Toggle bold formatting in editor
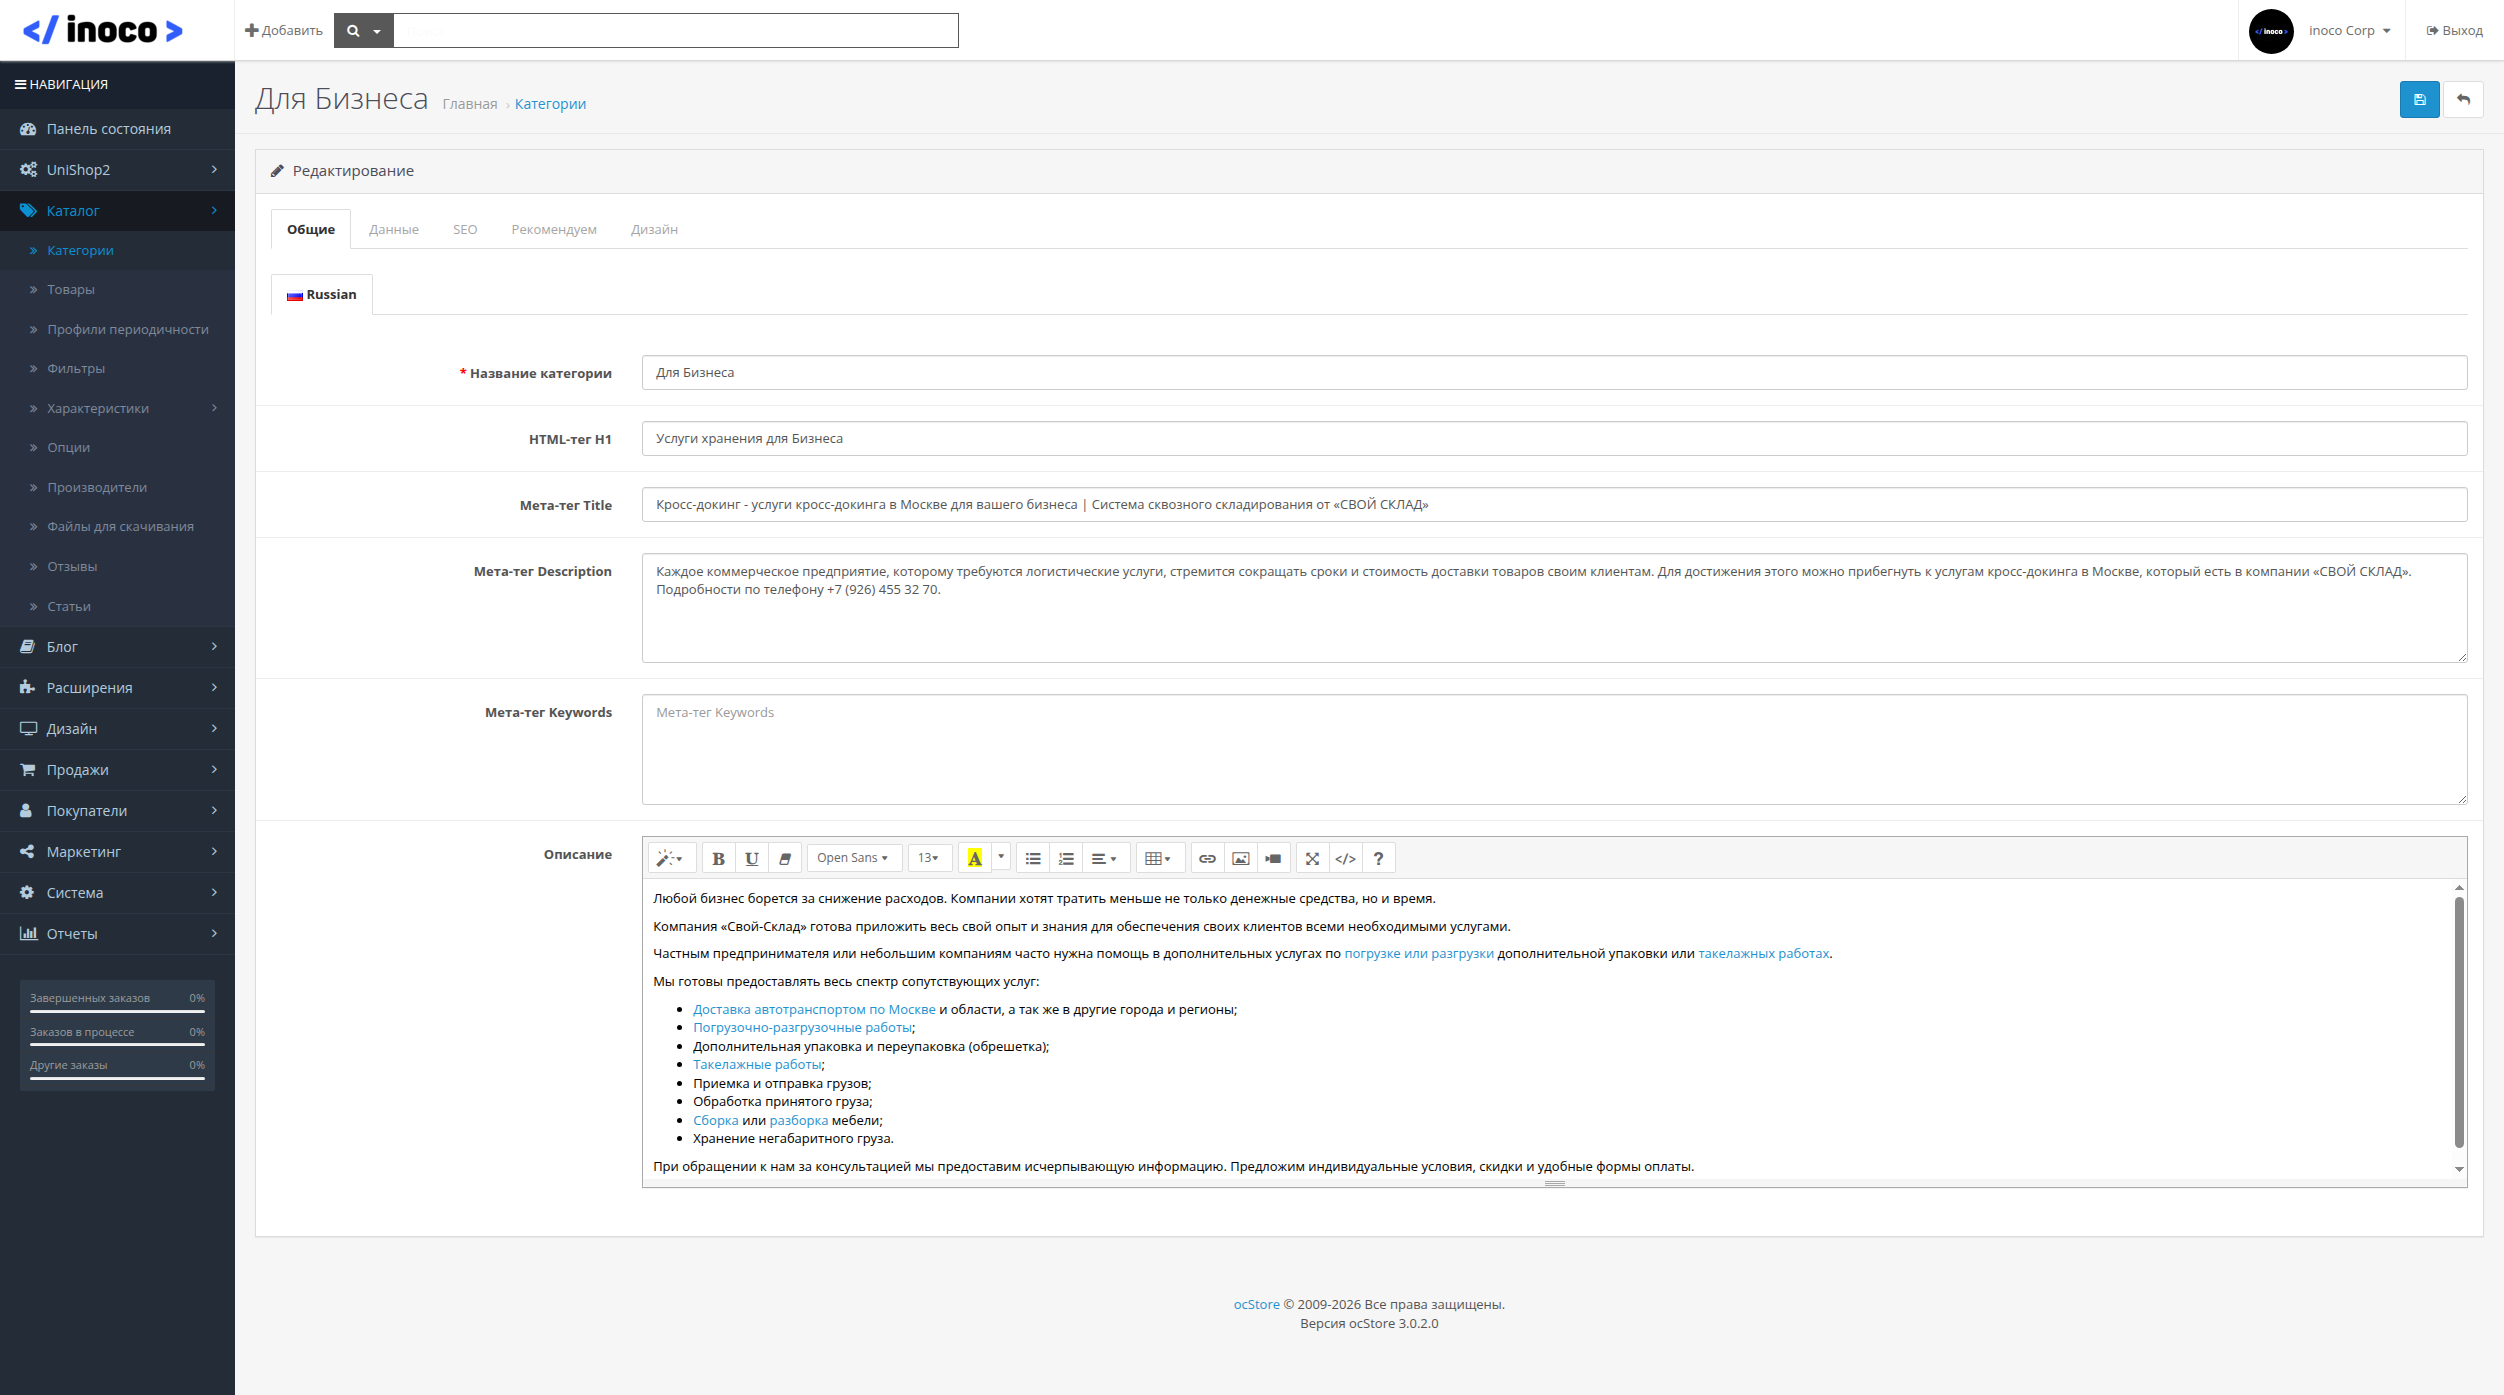The image size is (2504, 1395). [x=718, y=858]
